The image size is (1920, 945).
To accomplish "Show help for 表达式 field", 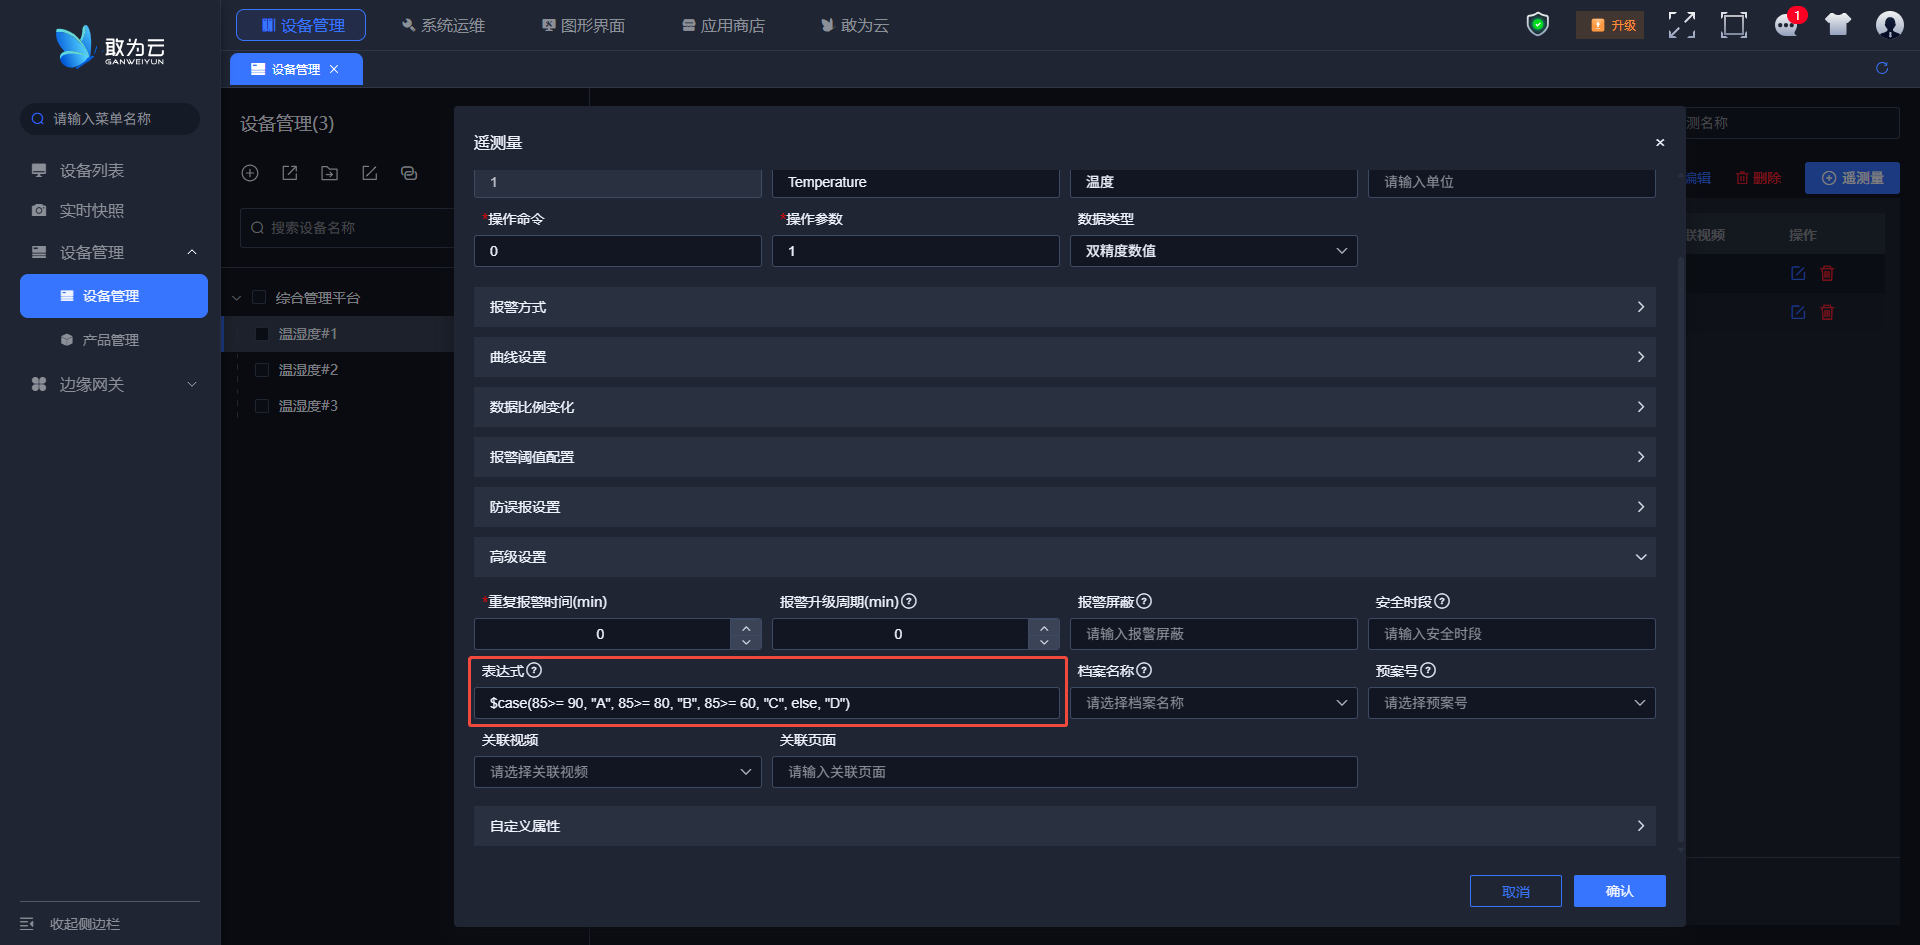I will (534, 670).
